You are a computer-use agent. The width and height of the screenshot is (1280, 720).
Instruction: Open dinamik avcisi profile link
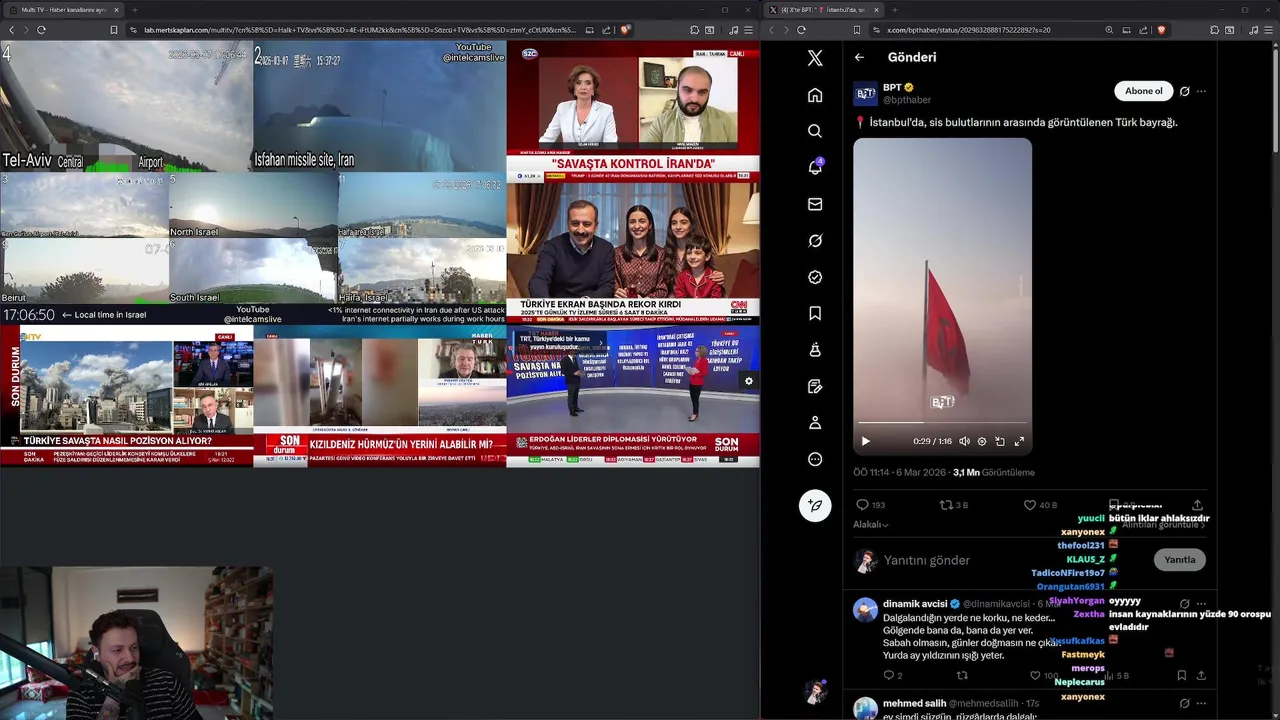(x=915, y=604)
